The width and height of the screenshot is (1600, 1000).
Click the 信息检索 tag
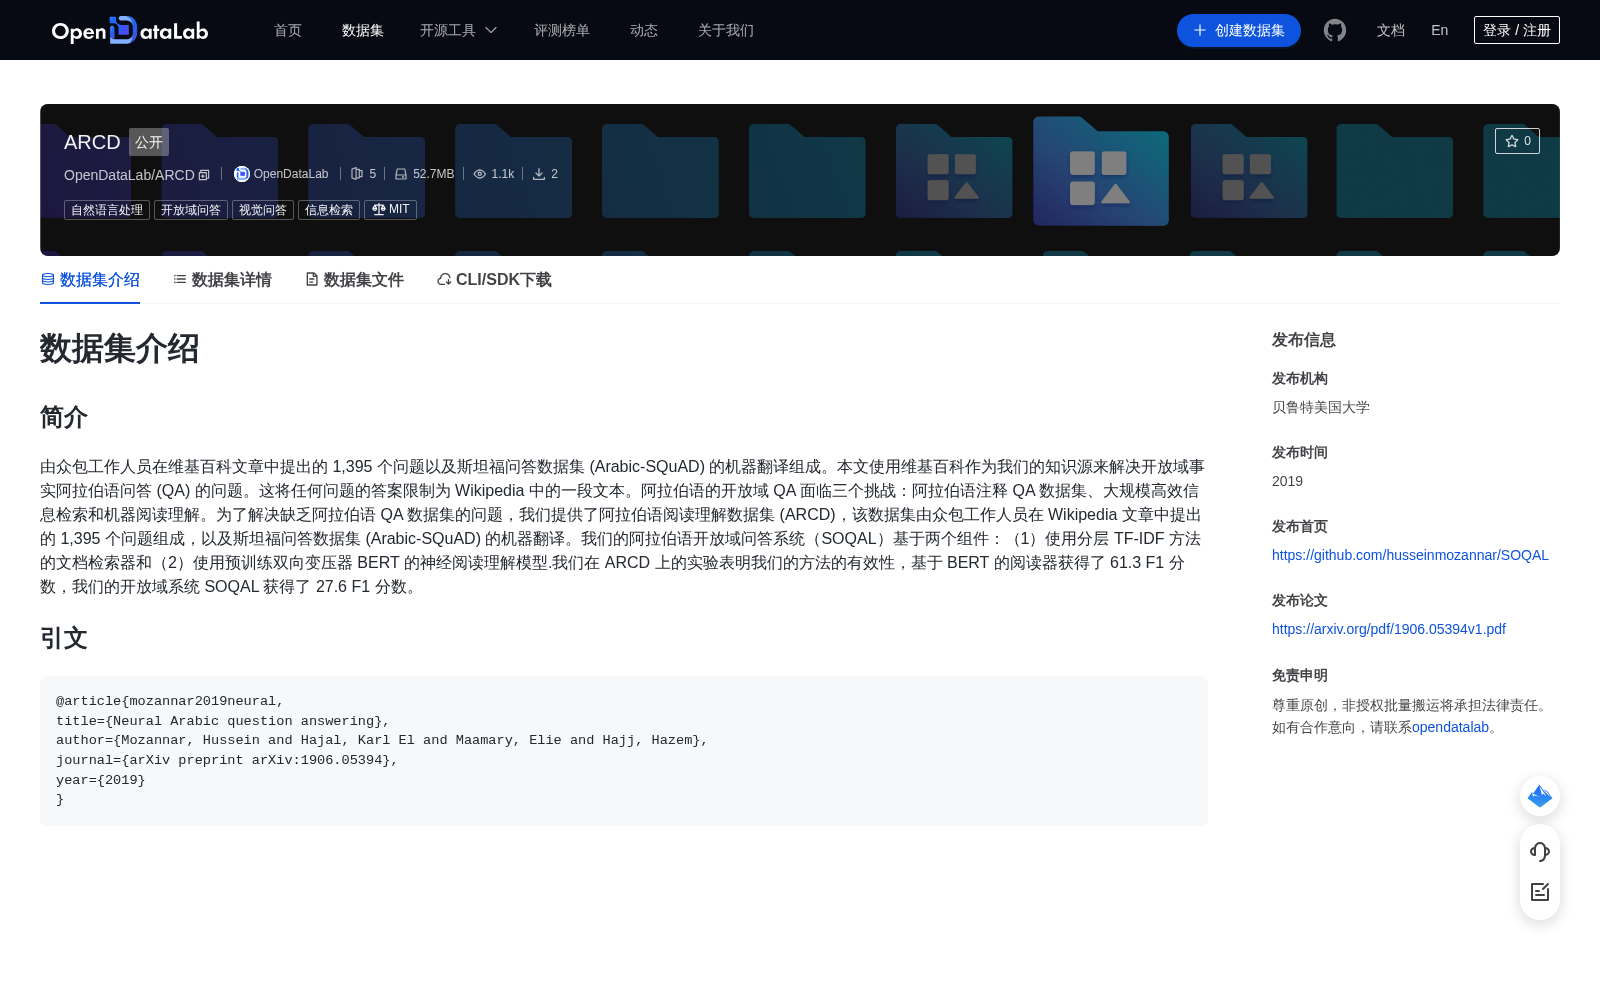329,210
